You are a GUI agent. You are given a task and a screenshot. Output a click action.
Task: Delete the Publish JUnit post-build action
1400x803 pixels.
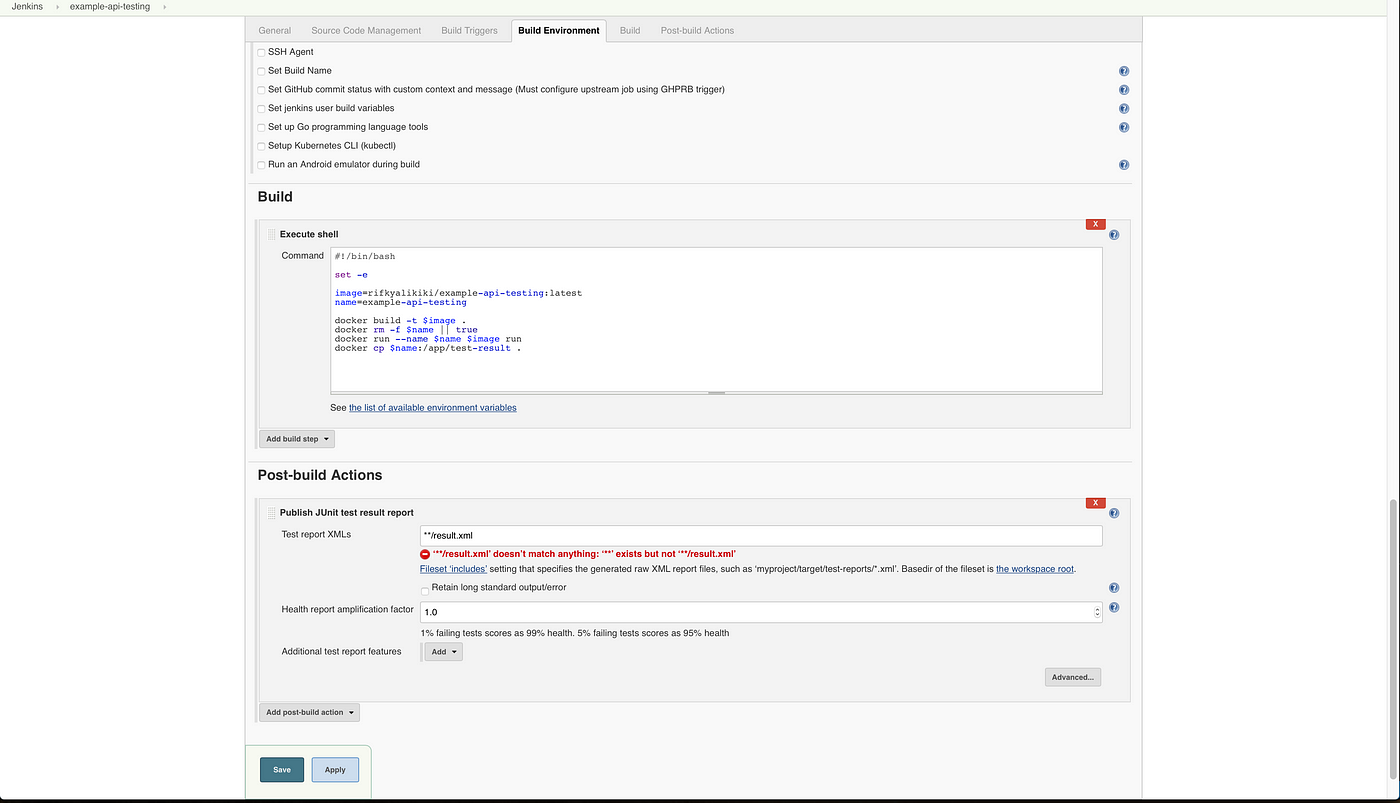[x=1095, y=503]
